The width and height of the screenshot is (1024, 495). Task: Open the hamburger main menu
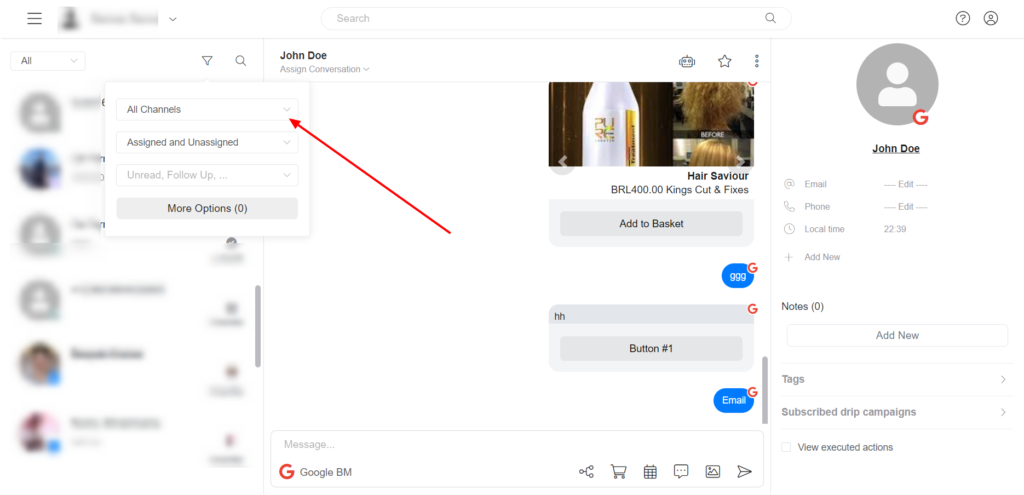(x=35, y=18)
